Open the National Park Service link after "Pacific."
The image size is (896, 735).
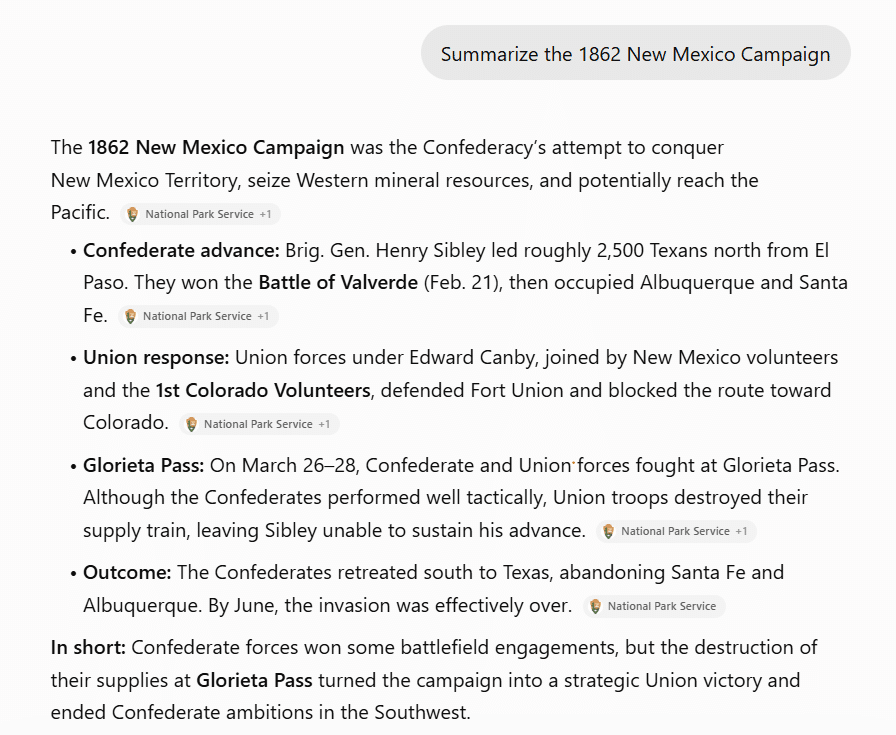point(199,214)
